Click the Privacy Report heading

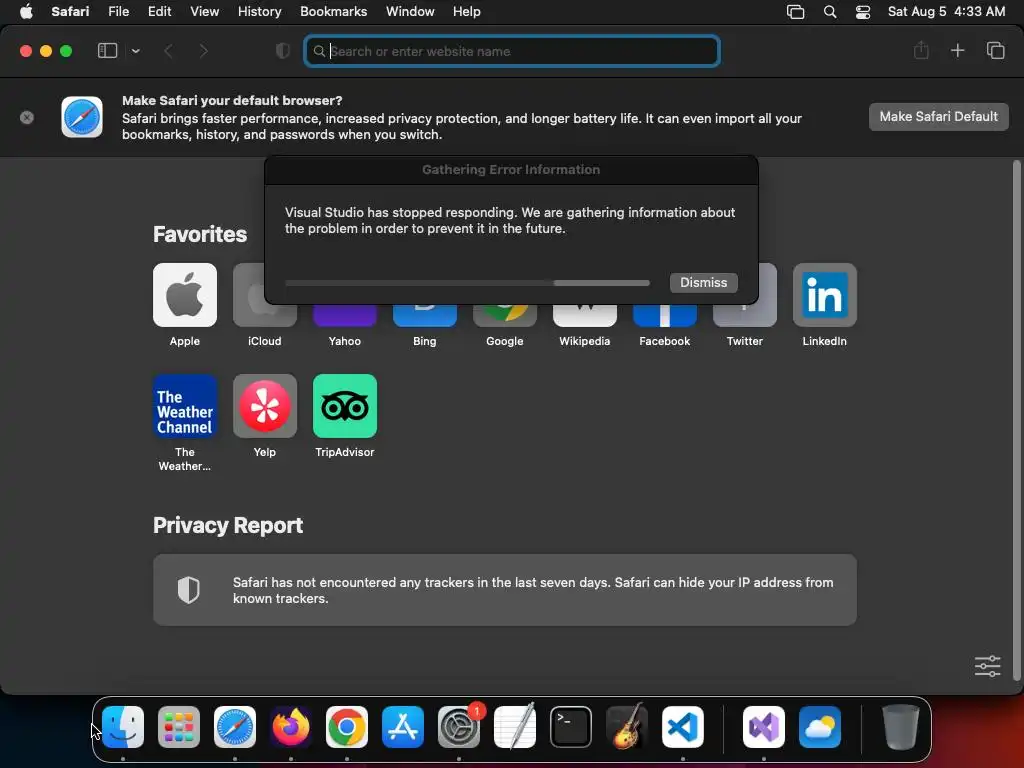click(x=228, y=526)
